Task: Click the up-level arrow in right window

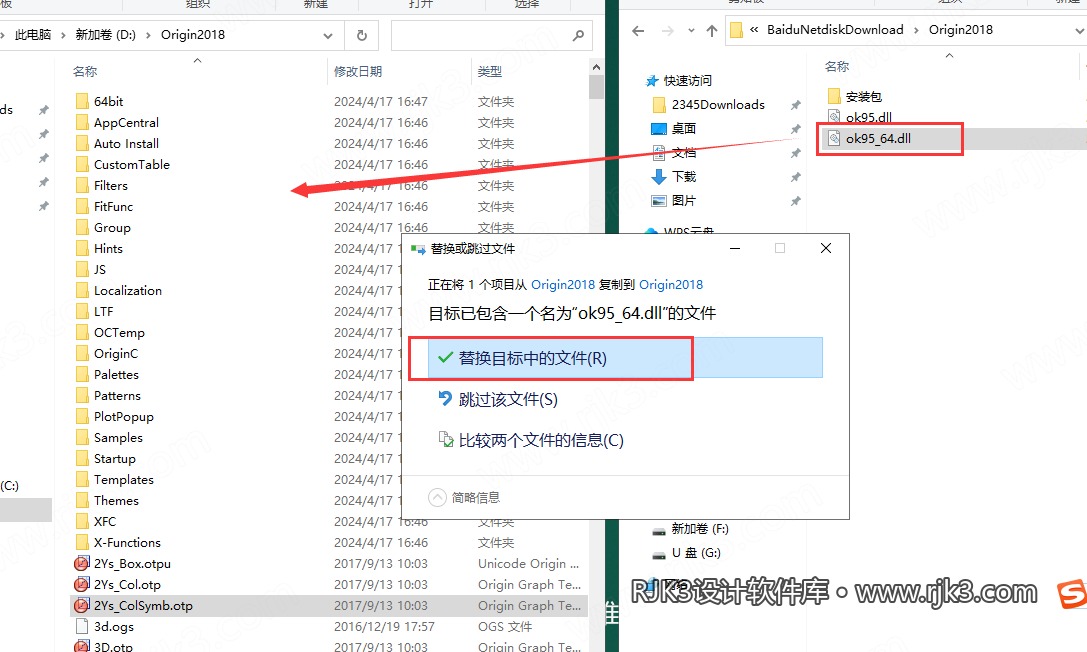Action: coord(712,30)
